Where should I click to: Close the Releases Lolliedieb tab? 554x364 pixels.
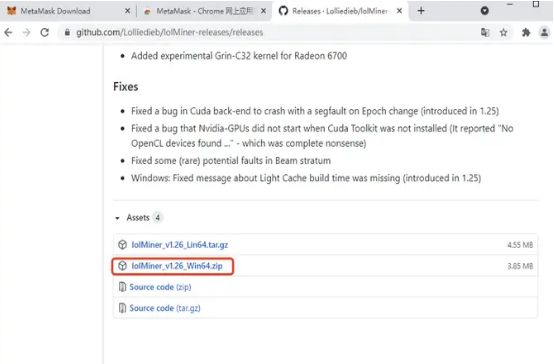(x=399, y=11)
